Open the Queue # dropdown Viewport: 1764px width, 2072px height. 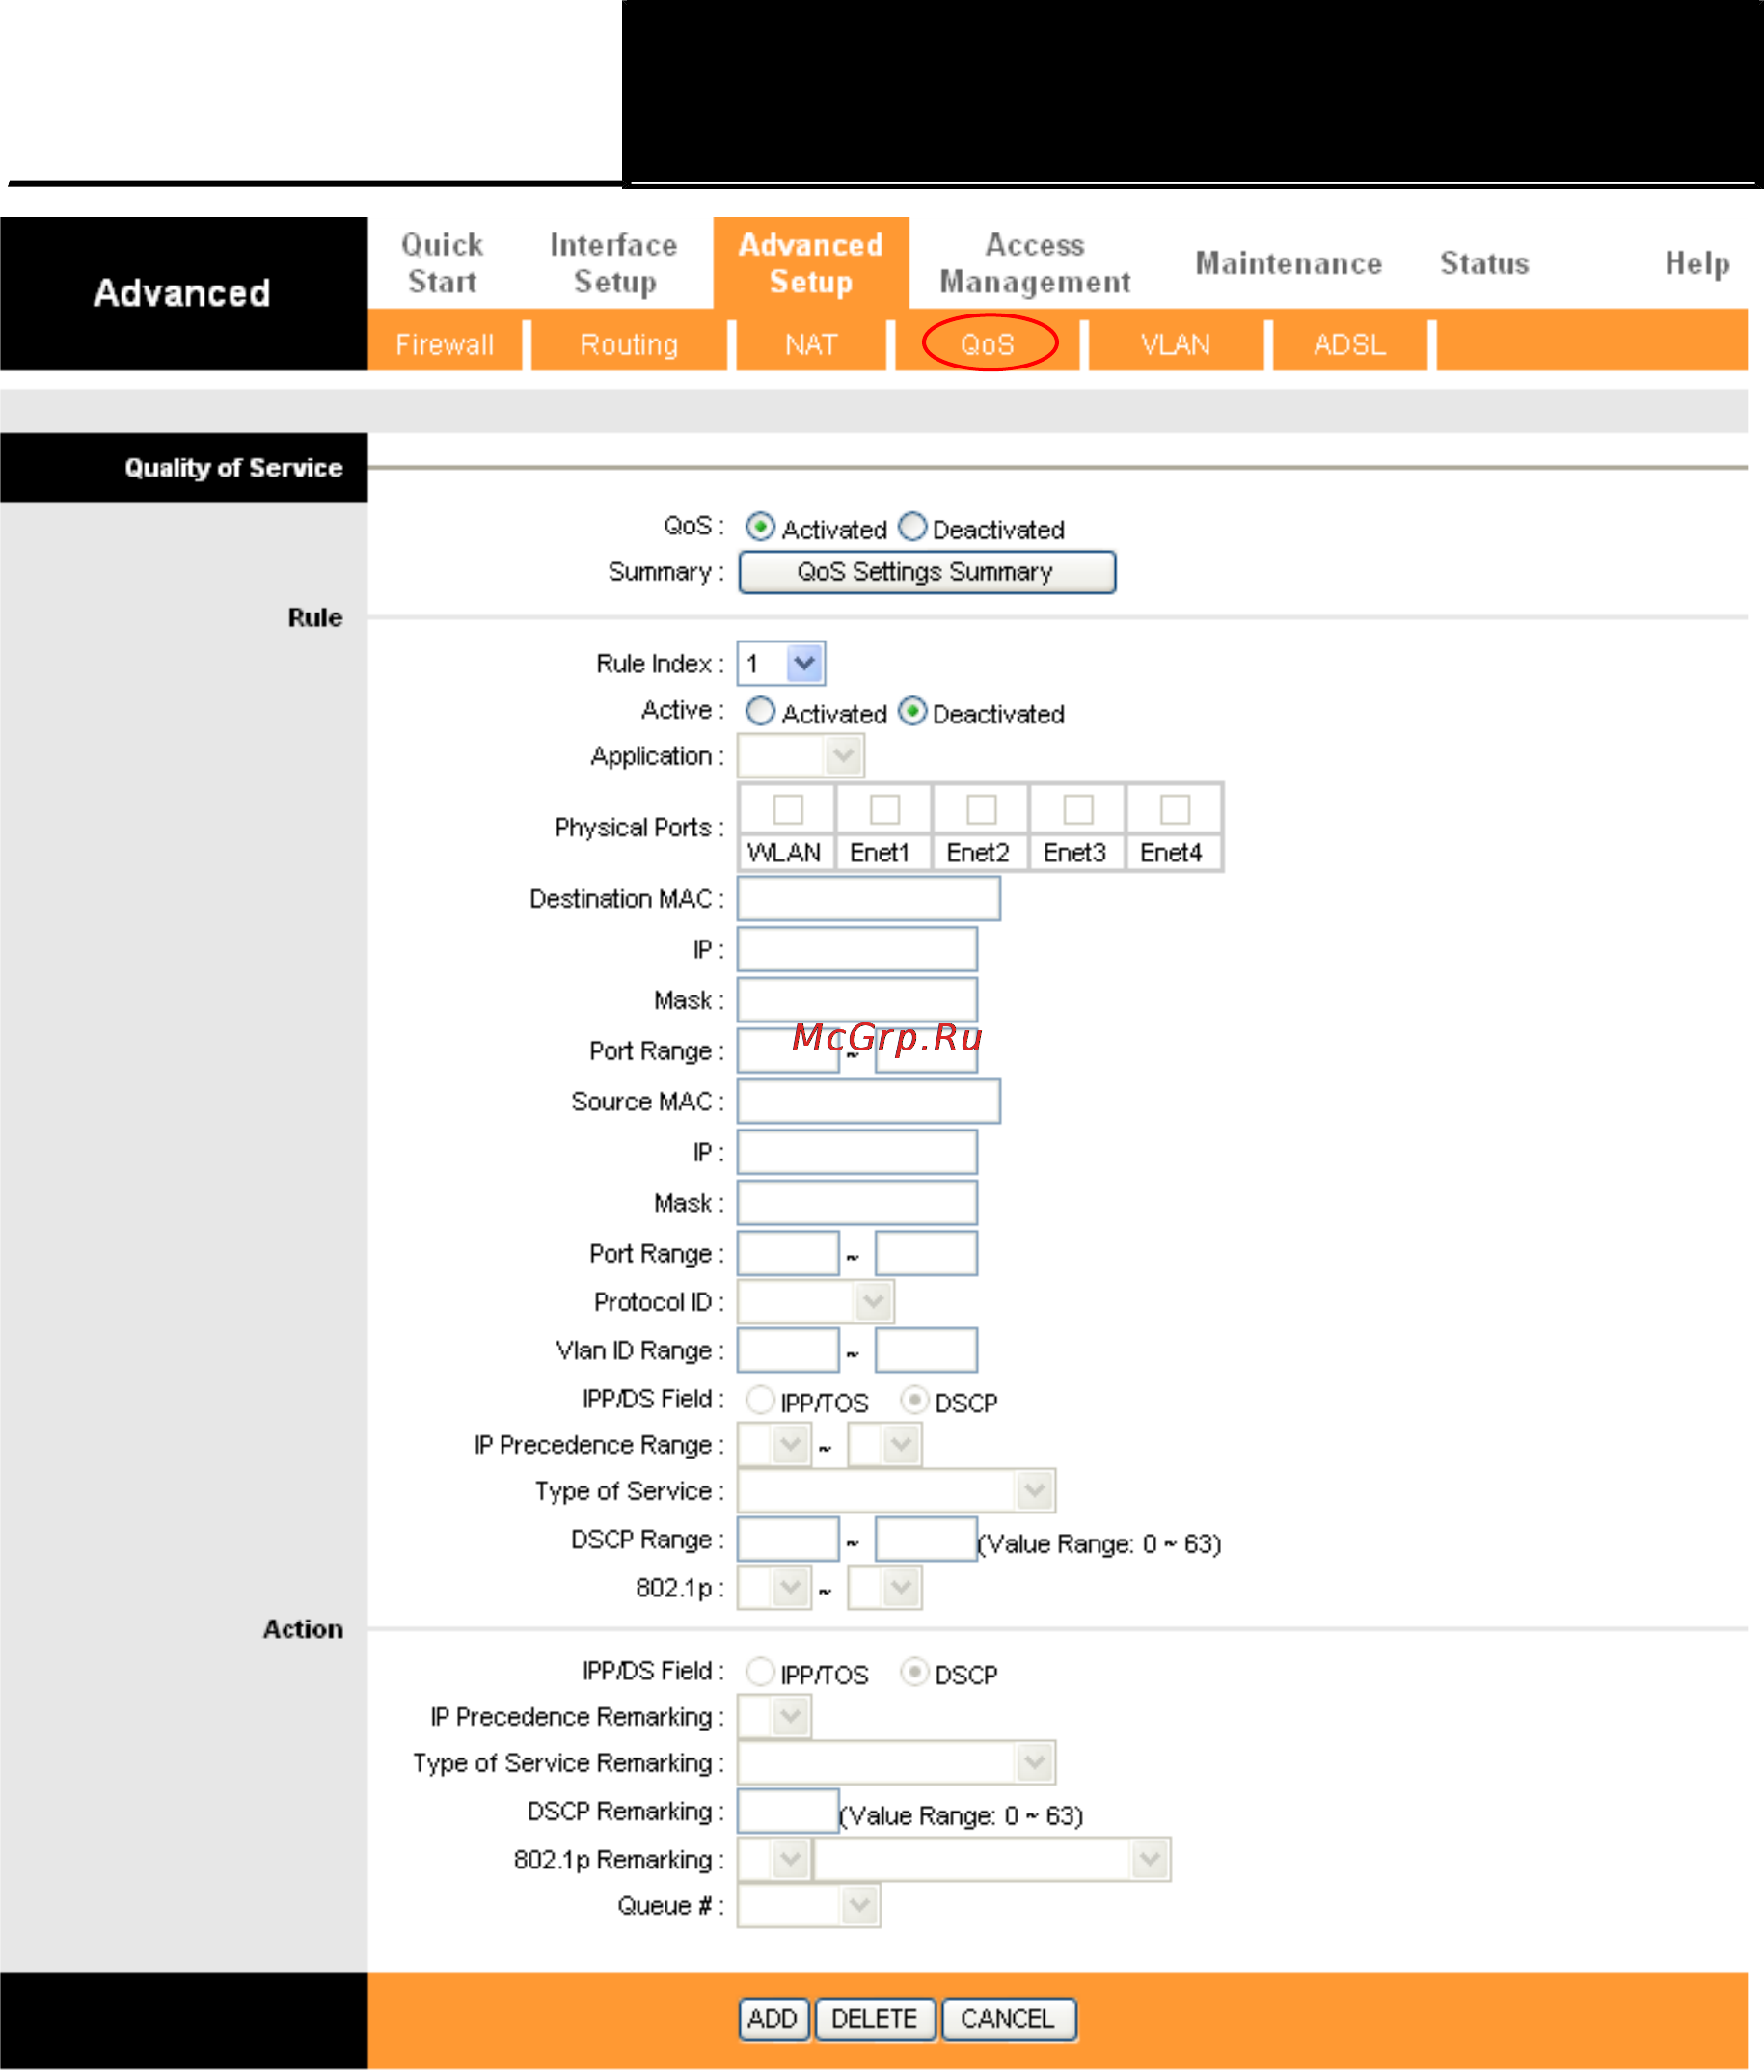(x=808, y=1906)
